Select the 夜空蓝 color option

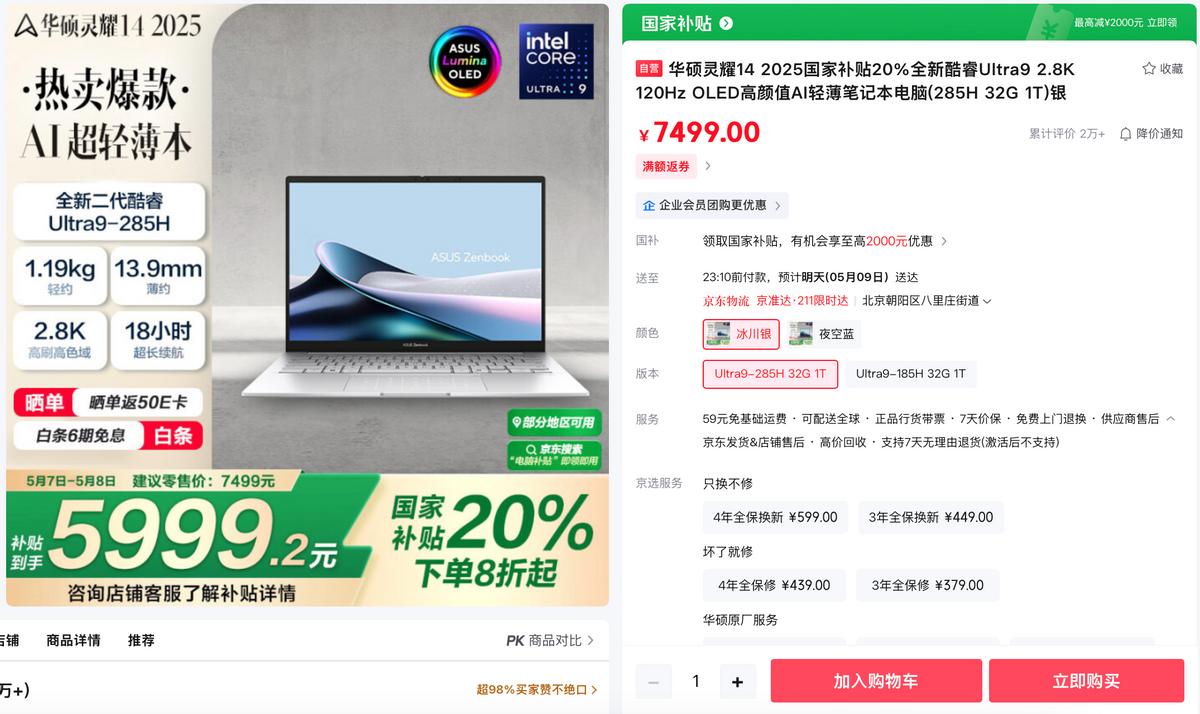click(824, 334)
